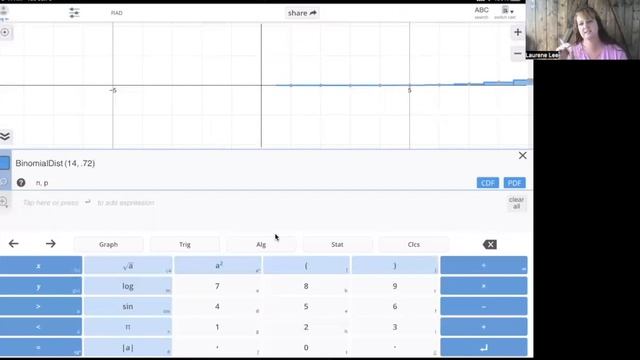640x360 pixels.
Task: Tap the absolute value |a| key
Action: (x=128, y=347)
